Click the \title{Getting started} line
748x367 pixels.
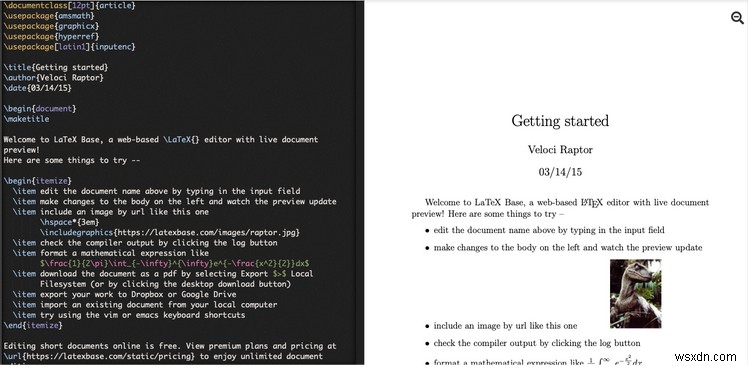click(x=56, y=67)
